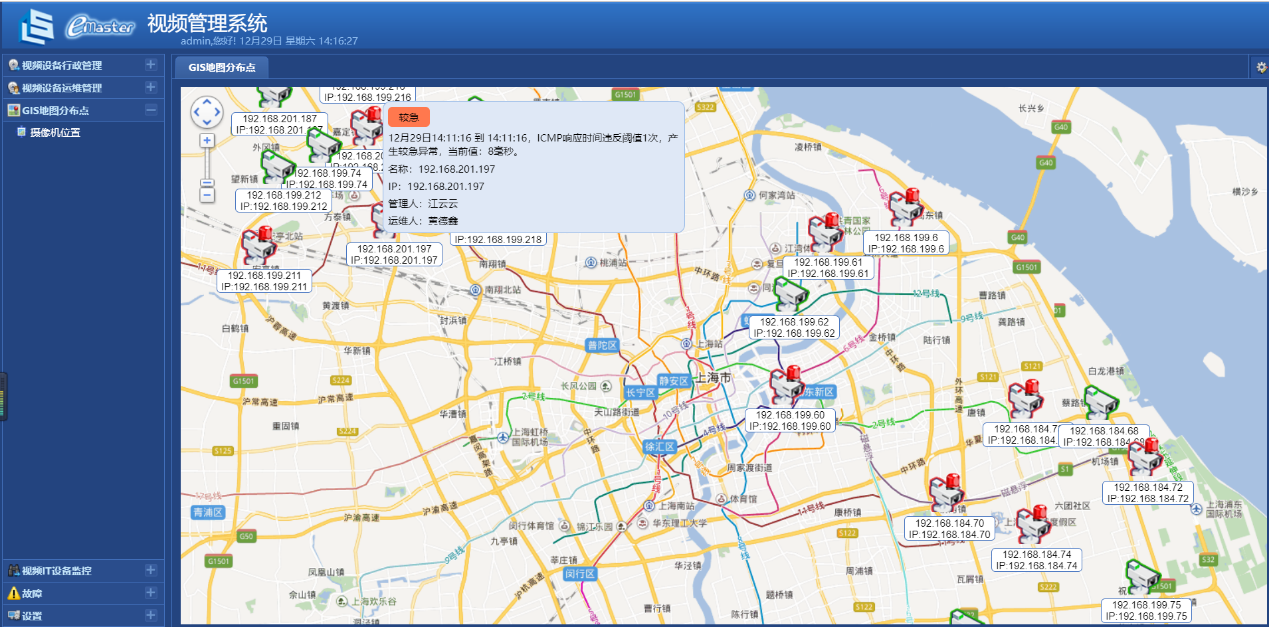Click the 192.168.199.62 label box
Screen dimensions: 1269x627
click(x=794, y=328)
